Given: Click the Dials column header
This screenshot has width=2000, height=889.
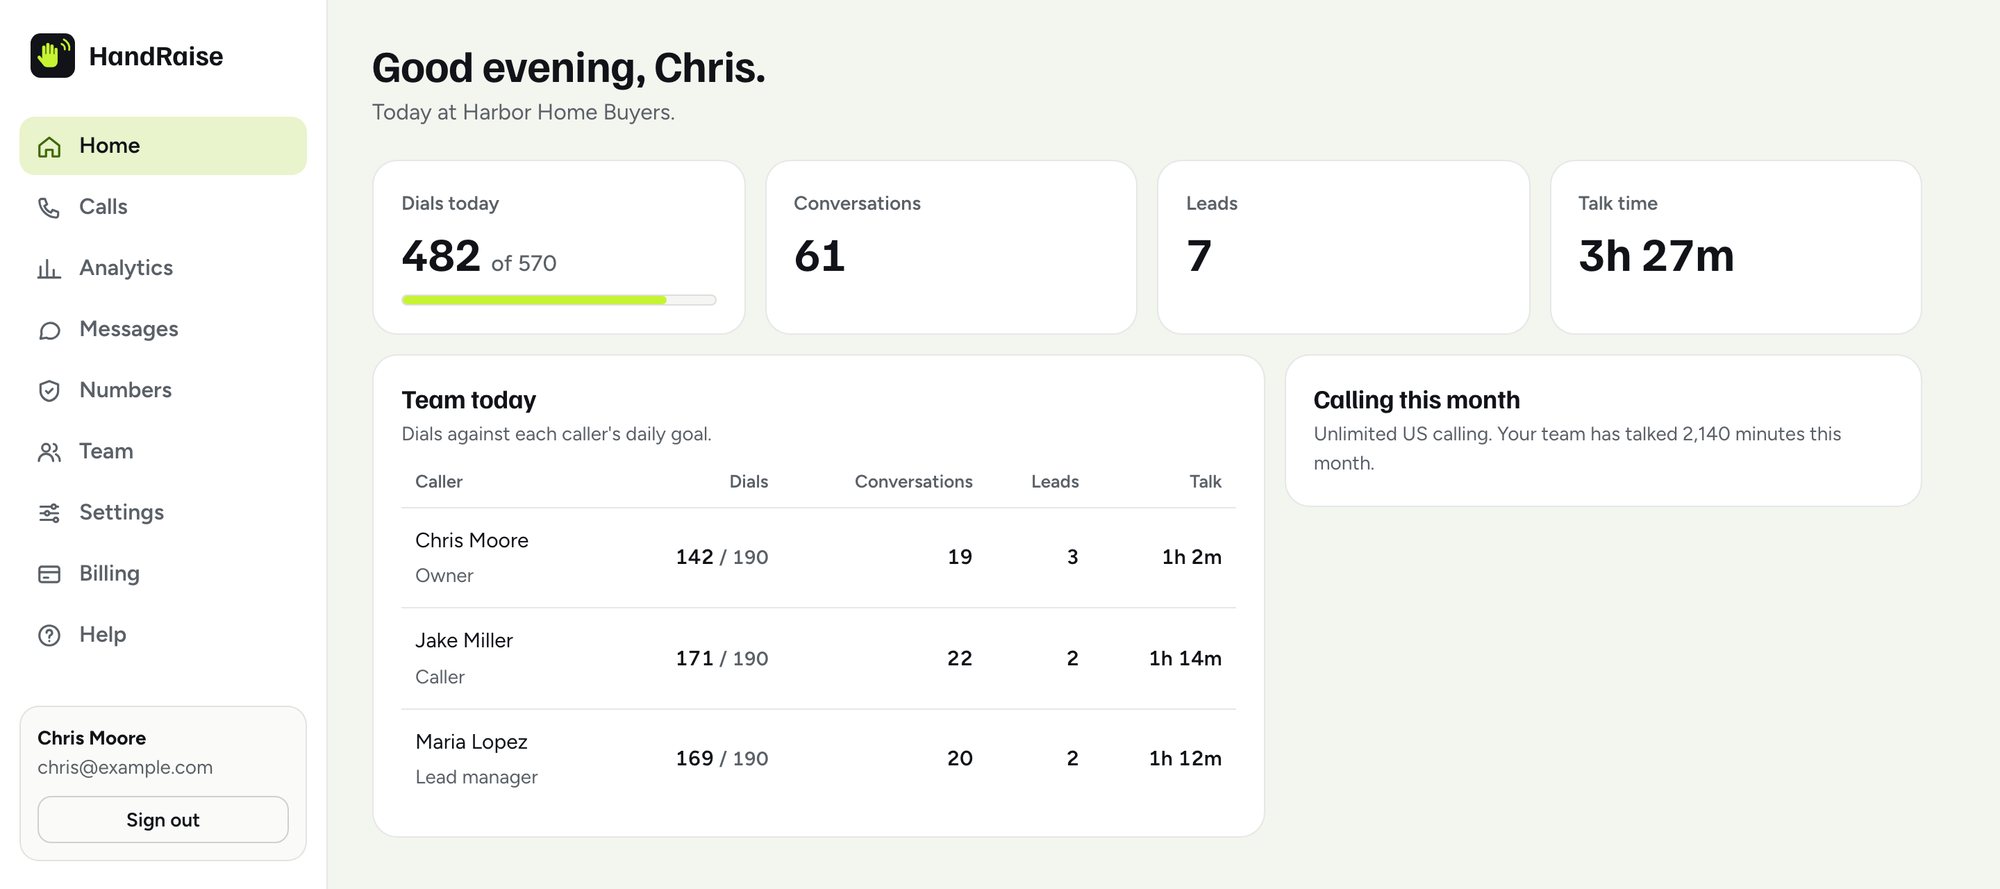Looking at the screenshot, I should click(749, 482).
